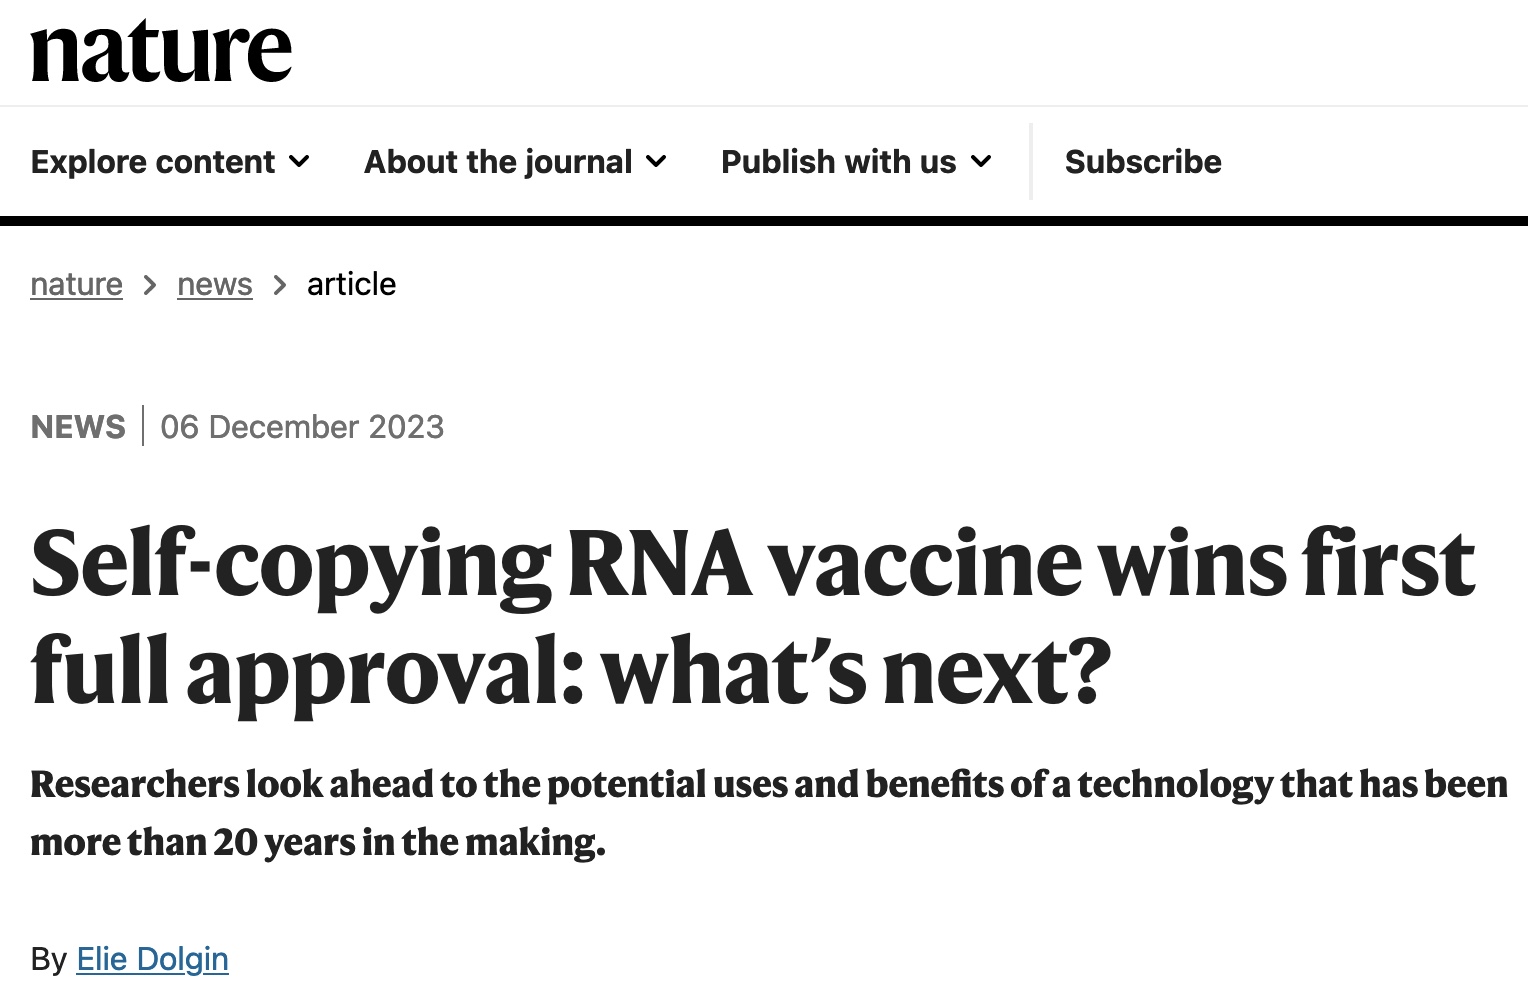Click the nature logo
The image size is (1528, 990).
161,51
